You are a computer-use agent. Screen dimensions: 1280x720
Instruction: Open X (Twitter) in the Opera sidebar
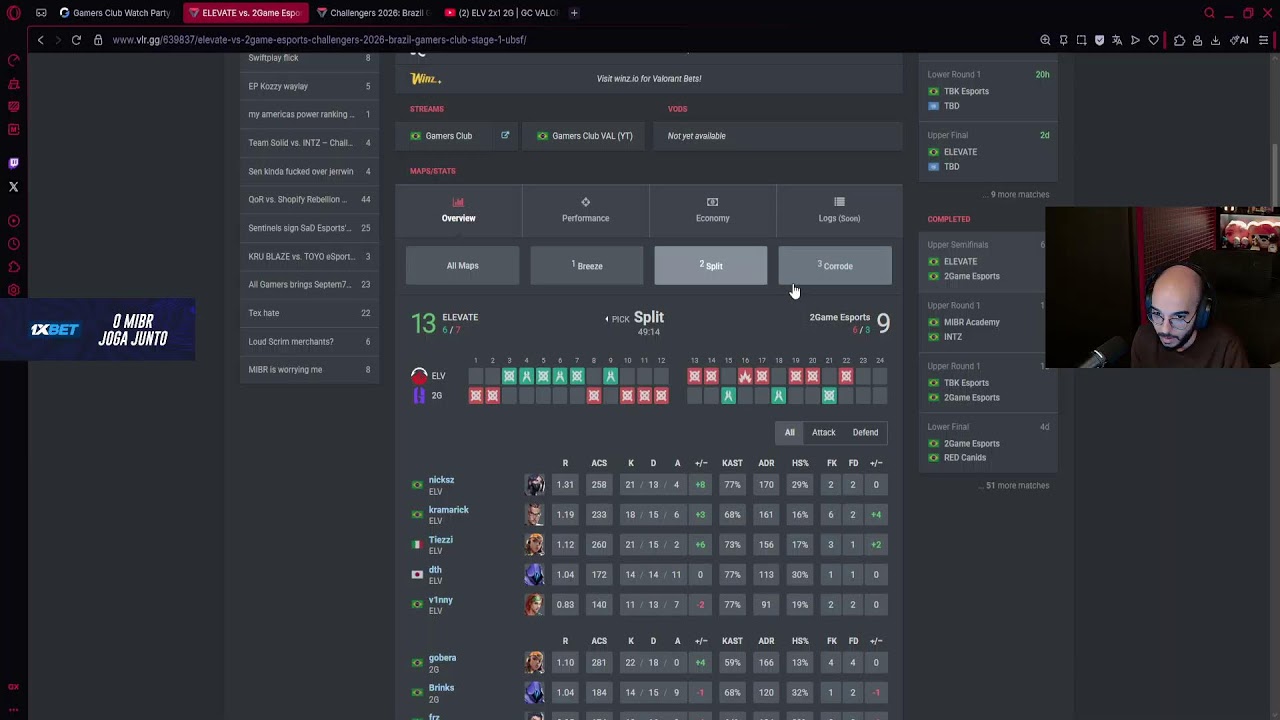click(14, 187)
